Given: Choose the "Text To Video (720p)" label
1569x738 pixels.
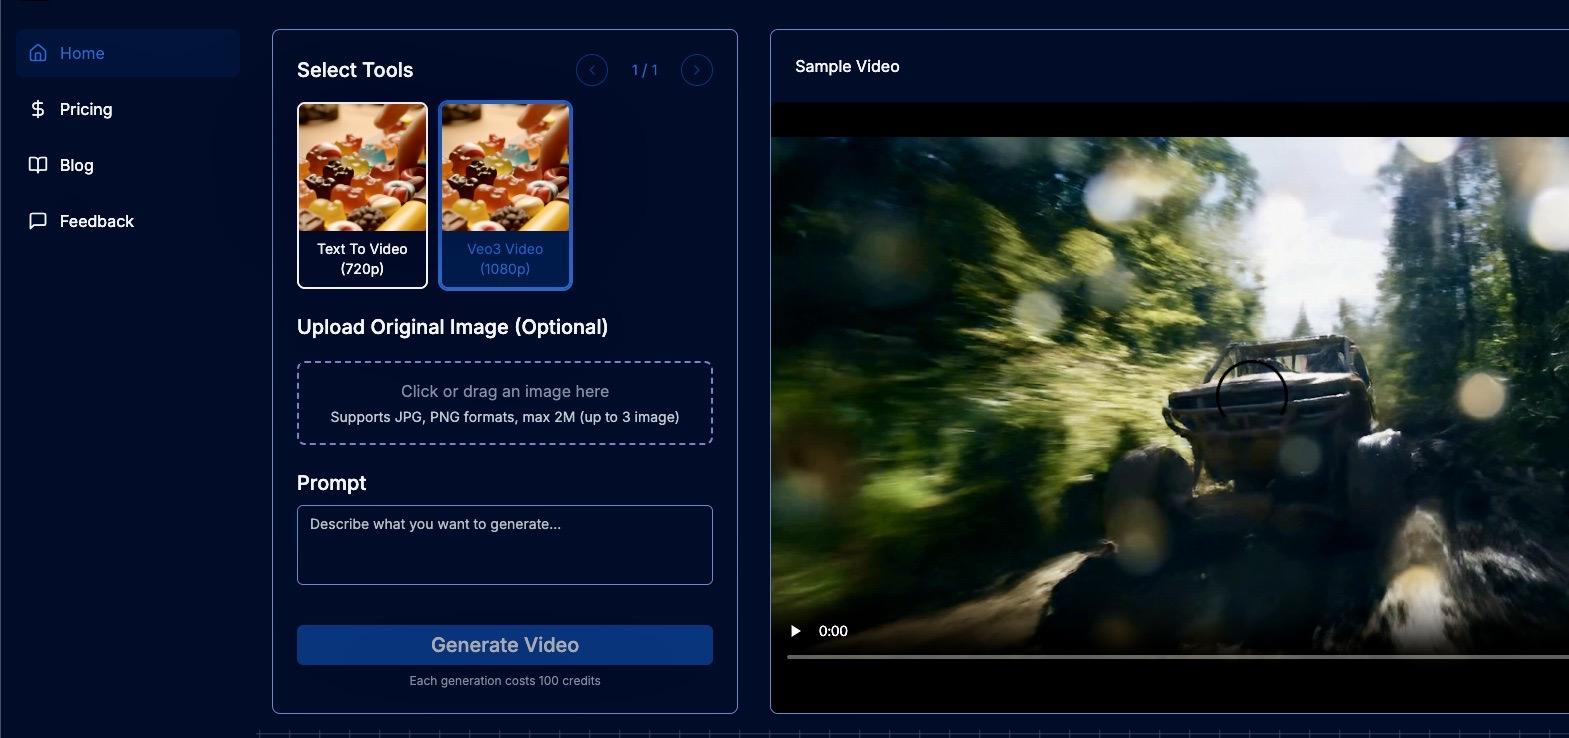Looking at the screenshot, I should click(362, 259).
